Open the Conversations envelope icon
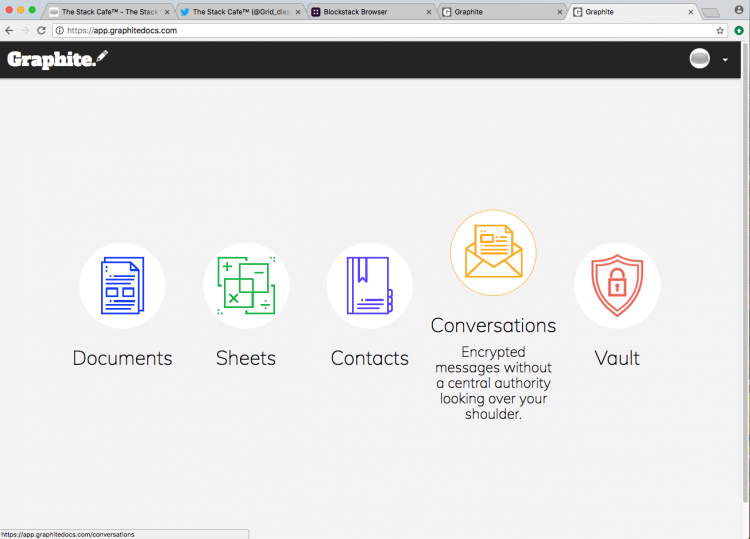Image resolution: width=750 pixels, height=539 pixels. tap(493, 253)
